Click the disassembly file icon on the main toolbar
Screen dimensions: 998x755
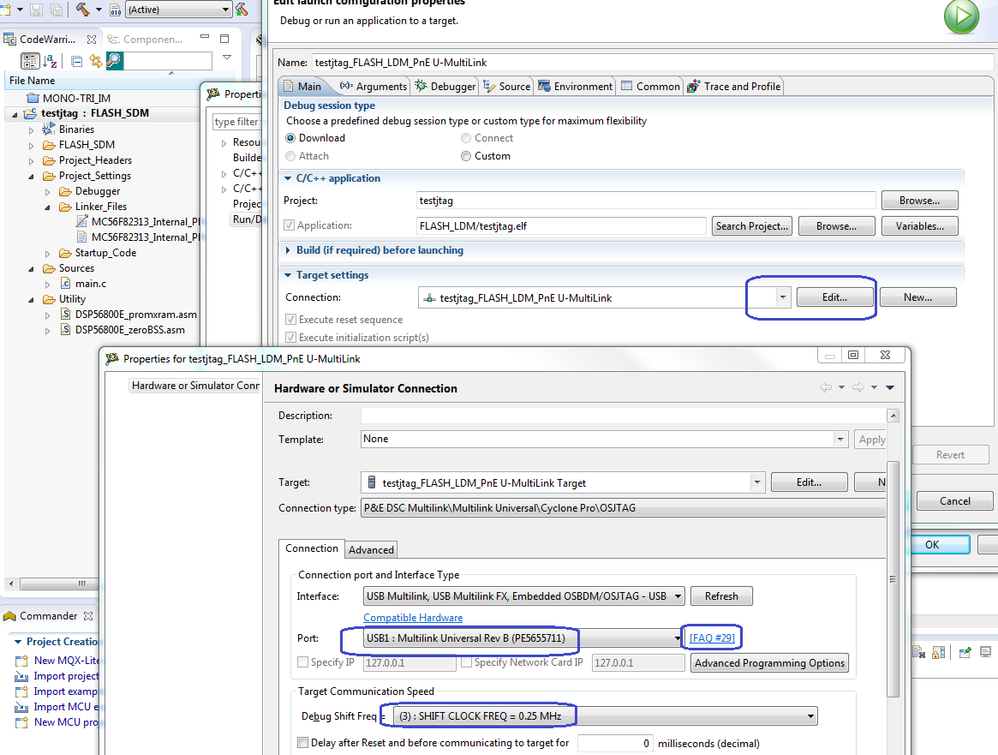tap(116, 10)
